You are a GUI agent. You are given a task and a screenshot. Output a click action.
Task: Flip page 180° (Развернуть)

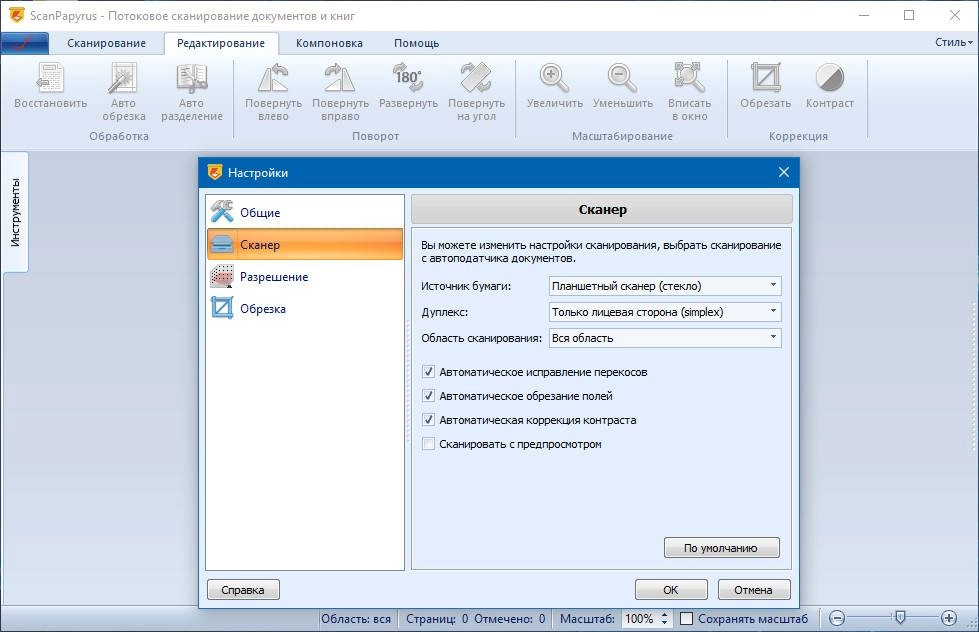pyautogui.click(x=408, y=86)
